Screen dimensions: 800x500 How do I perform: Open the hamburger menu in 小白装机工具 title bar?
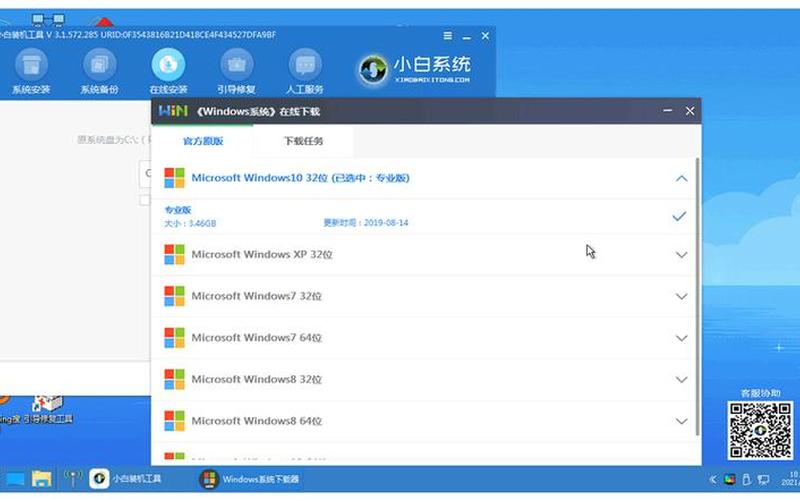(x=447, y=36)
